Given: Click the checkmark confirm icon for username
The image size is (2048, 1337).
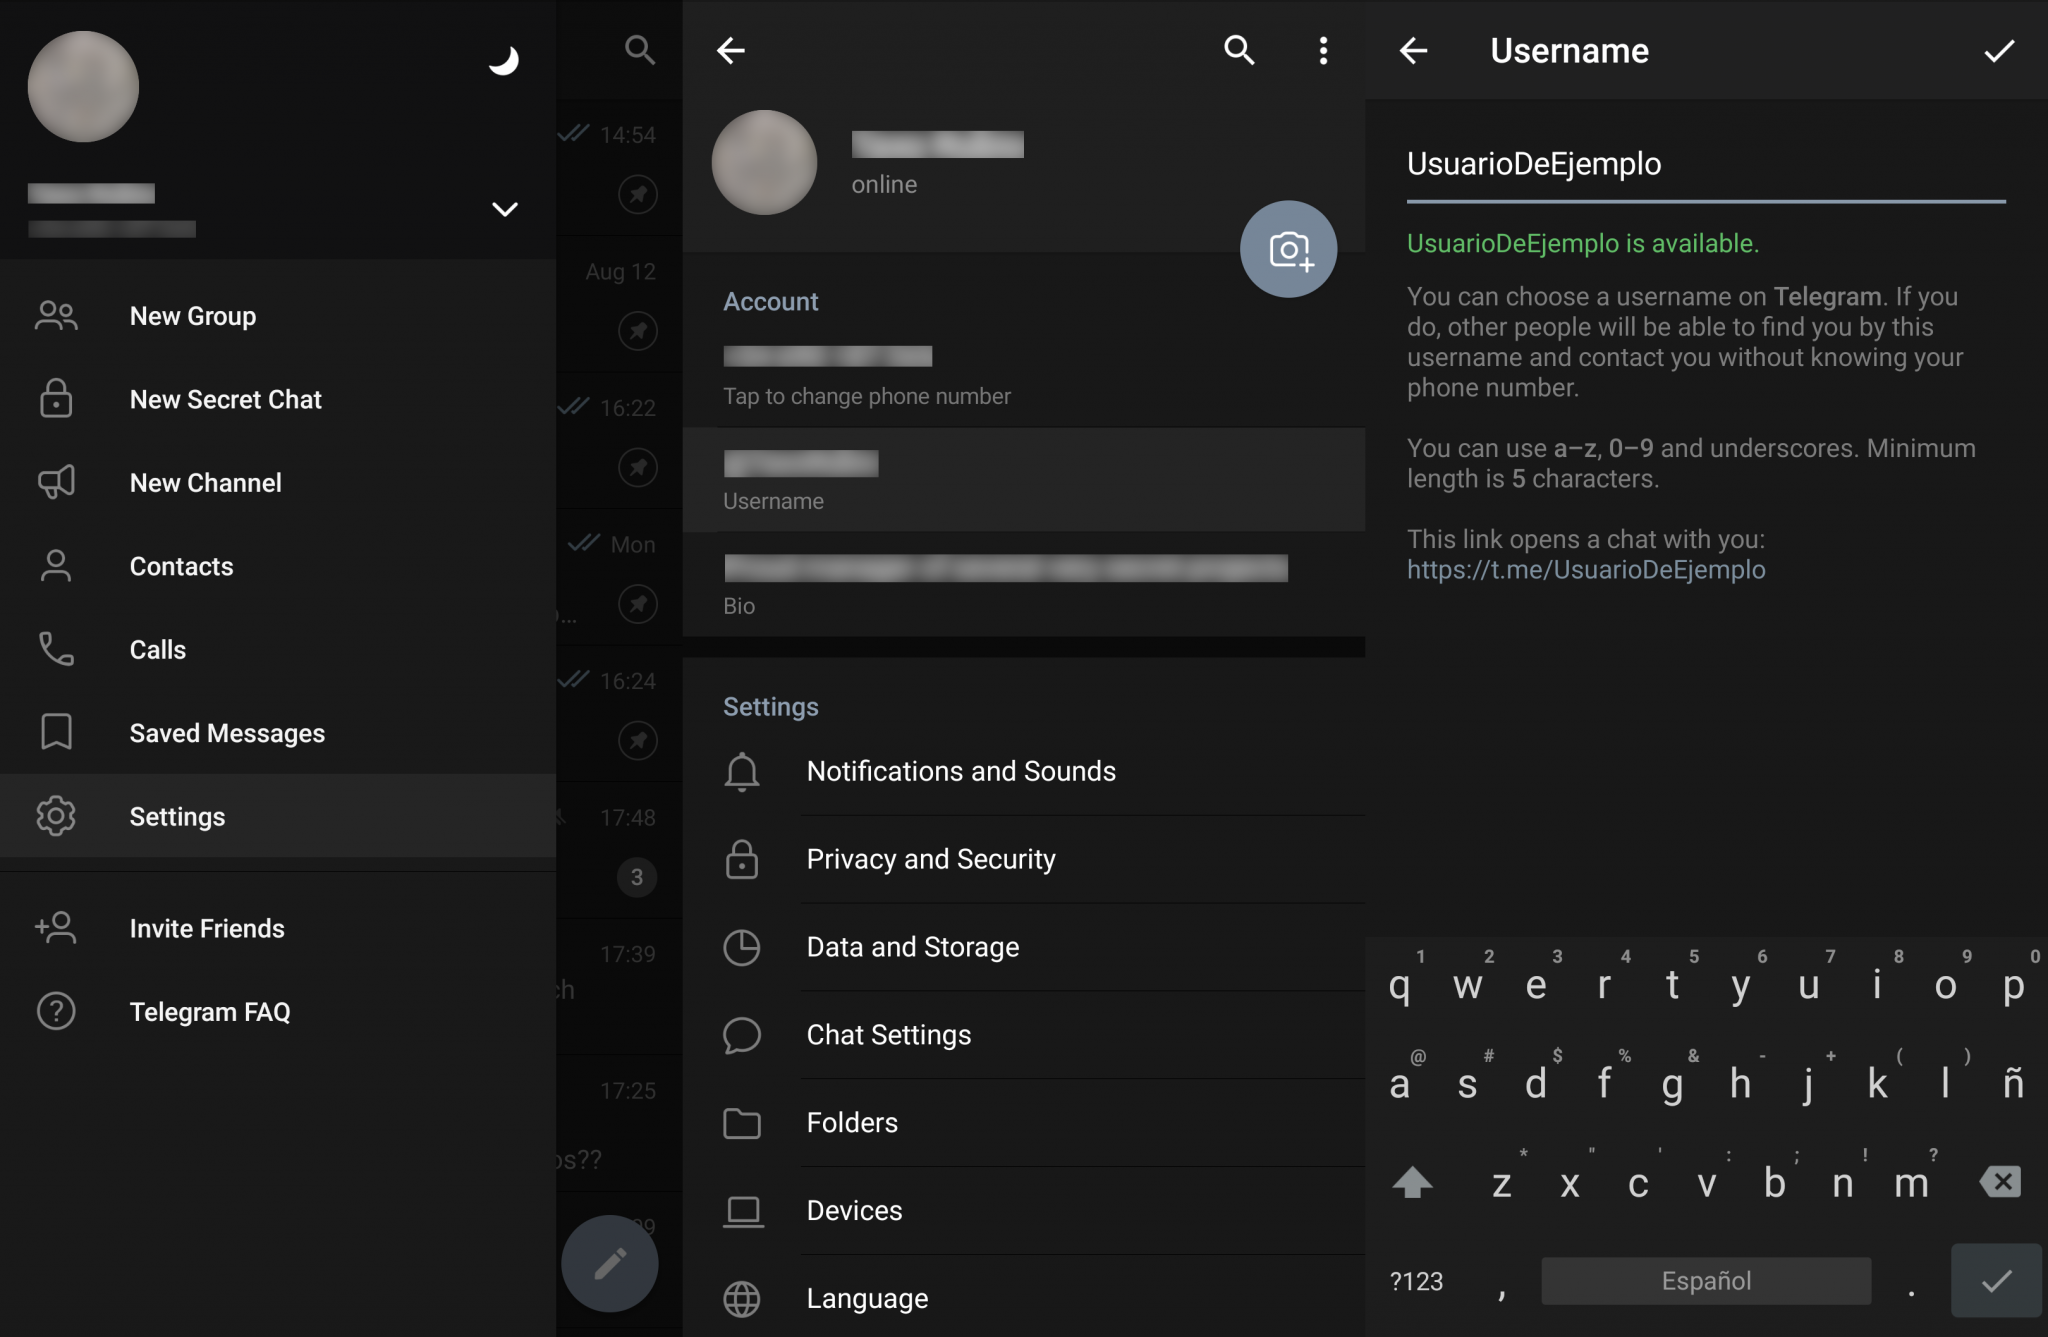Looking at the screenshot, I should click(x=1999, y=51).
